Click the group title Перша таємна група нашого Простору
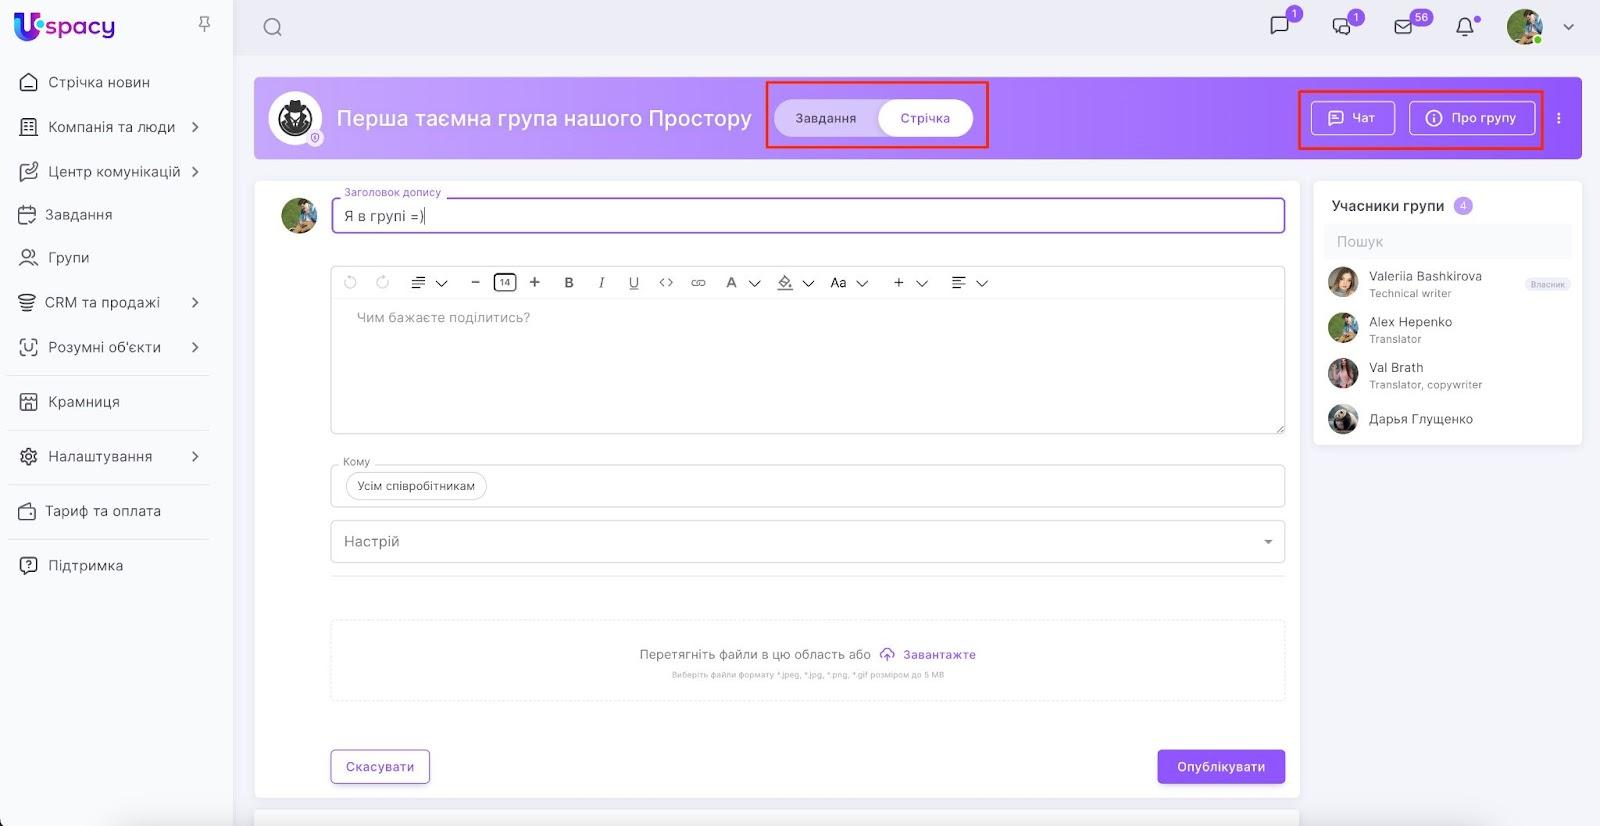 click(x=544, y=118)
